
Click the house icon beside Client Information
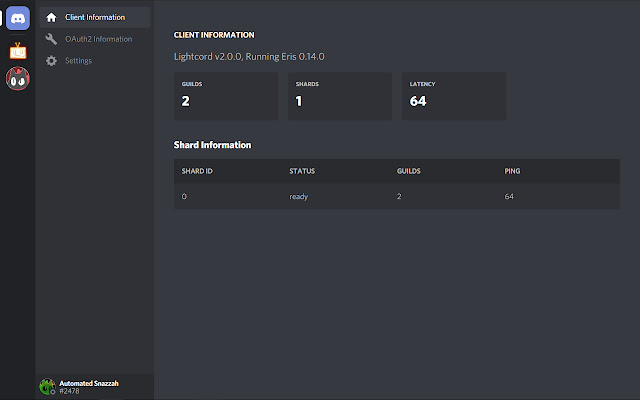(x=51, y=17)
